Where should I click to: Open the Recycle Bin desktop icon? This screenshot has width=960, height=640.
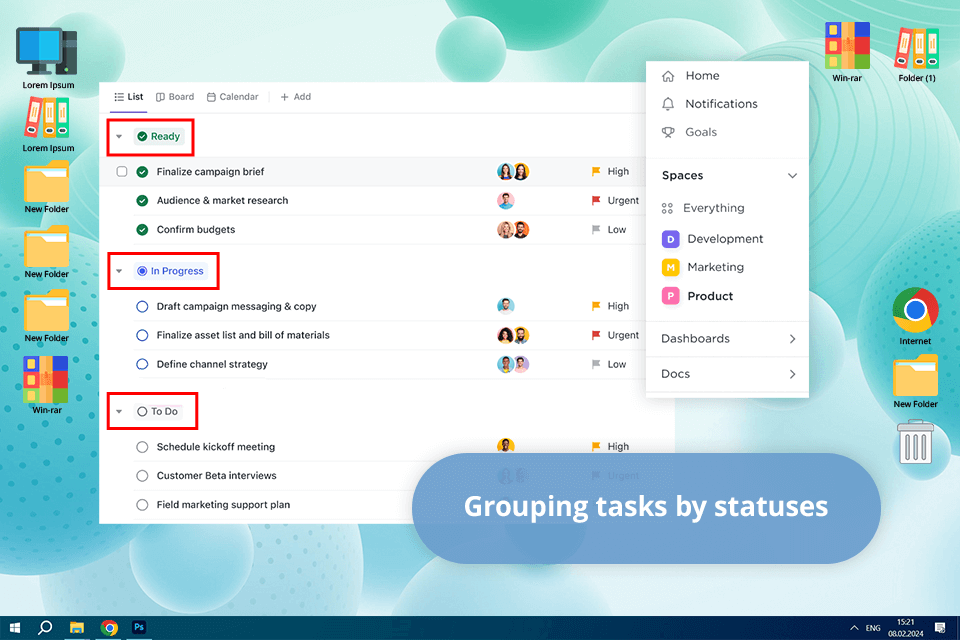(x=915, y=442)
